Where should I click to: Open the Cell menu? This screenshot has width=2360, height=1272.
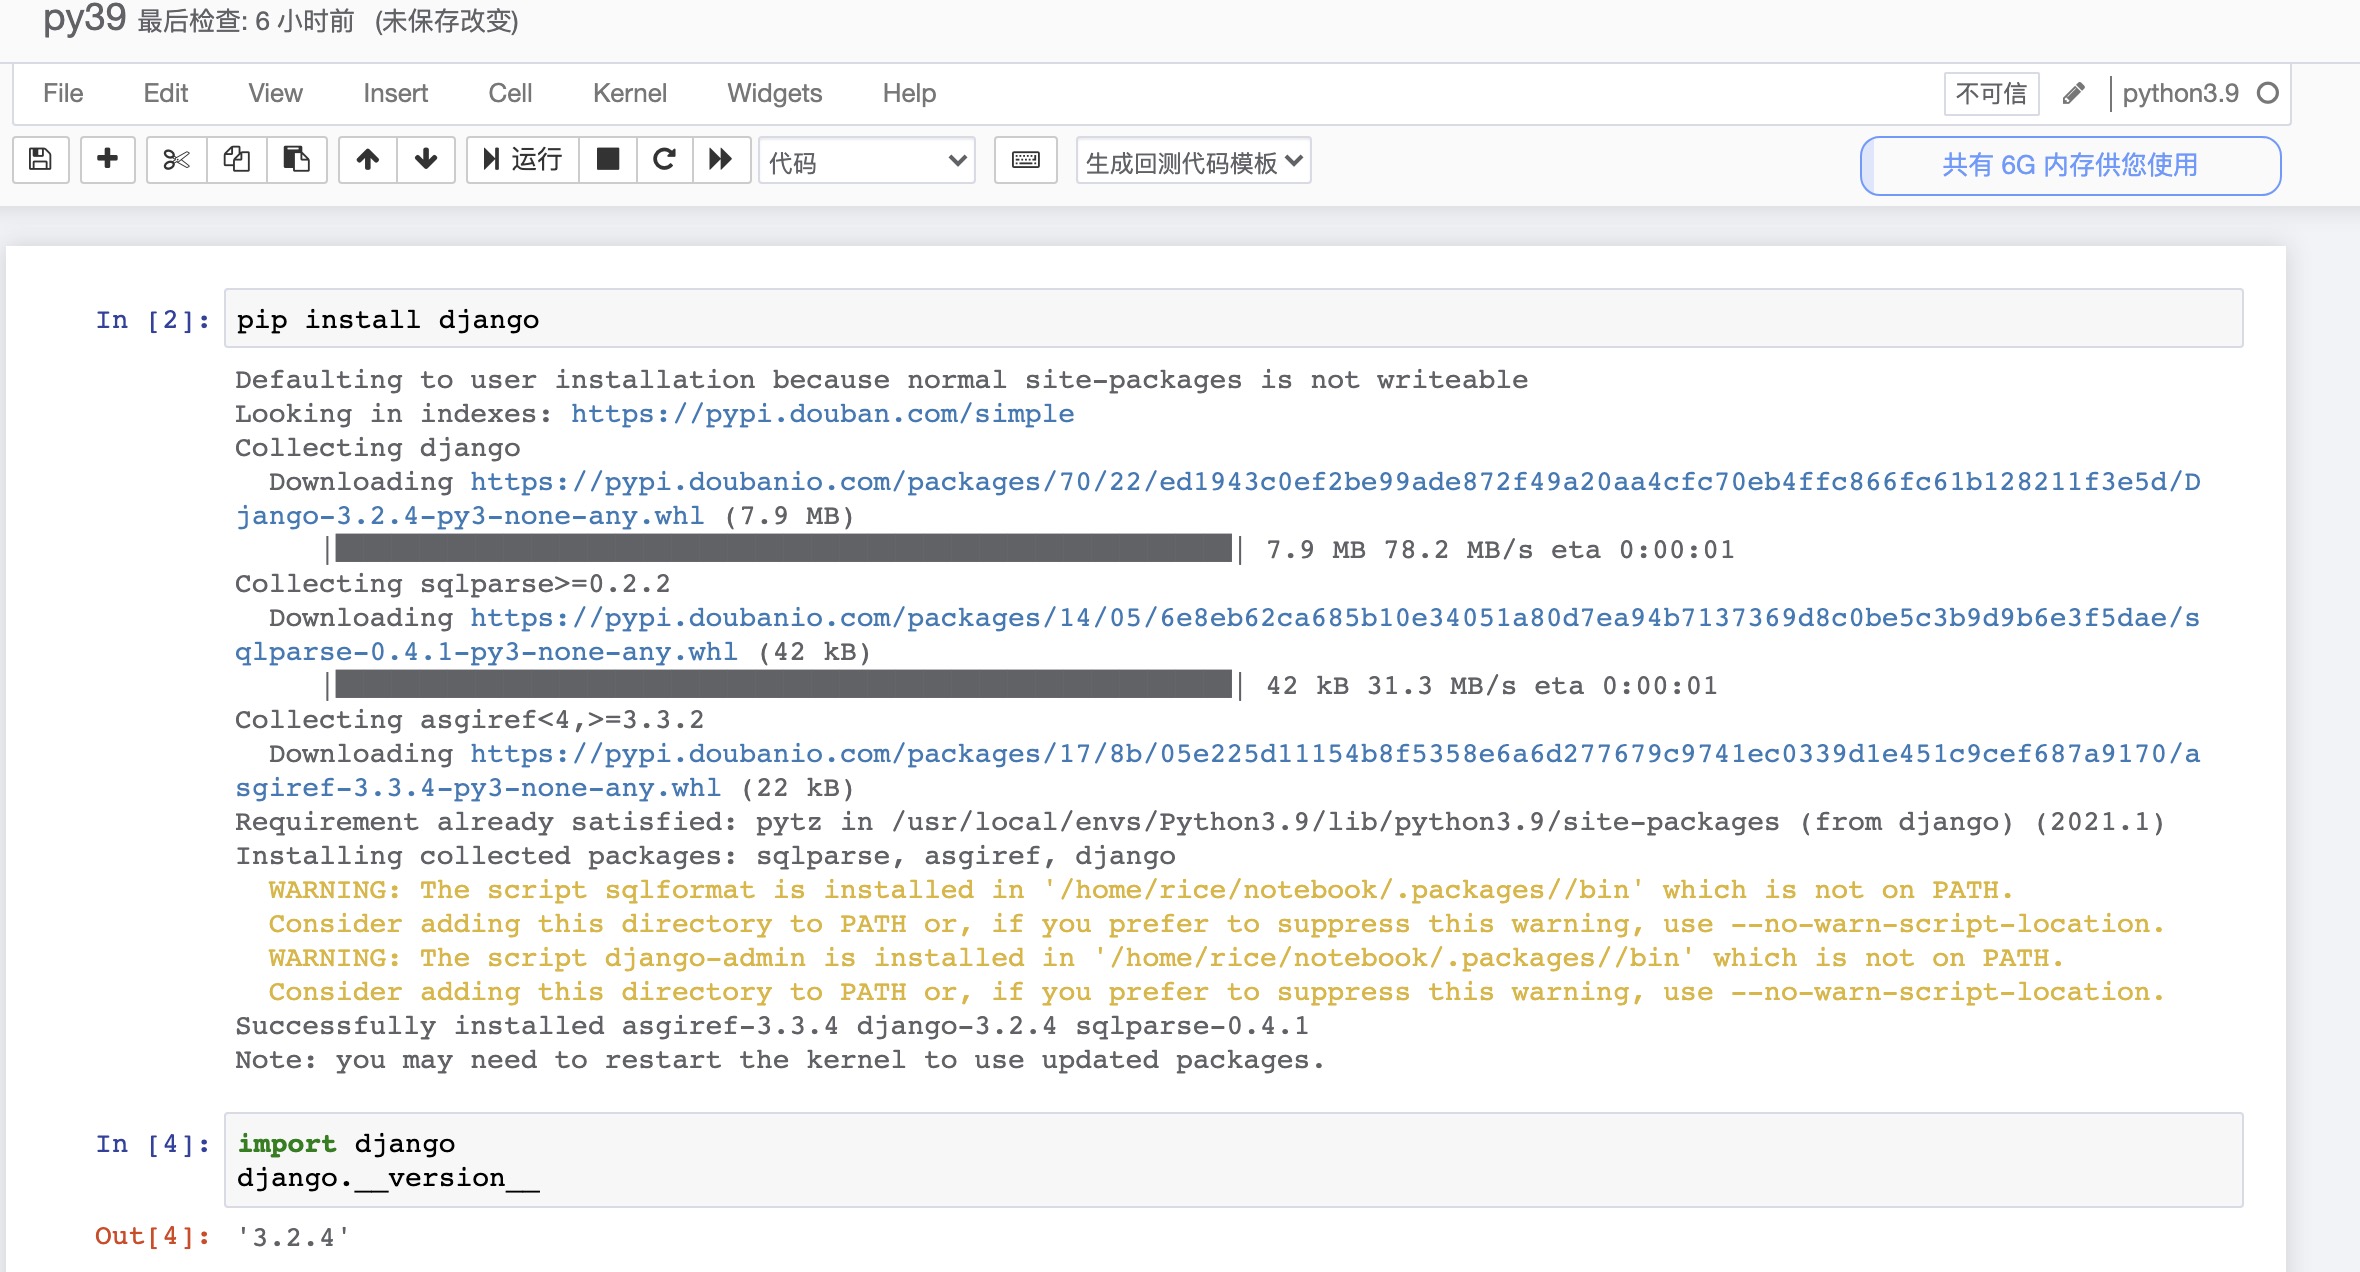click(510, 93)
